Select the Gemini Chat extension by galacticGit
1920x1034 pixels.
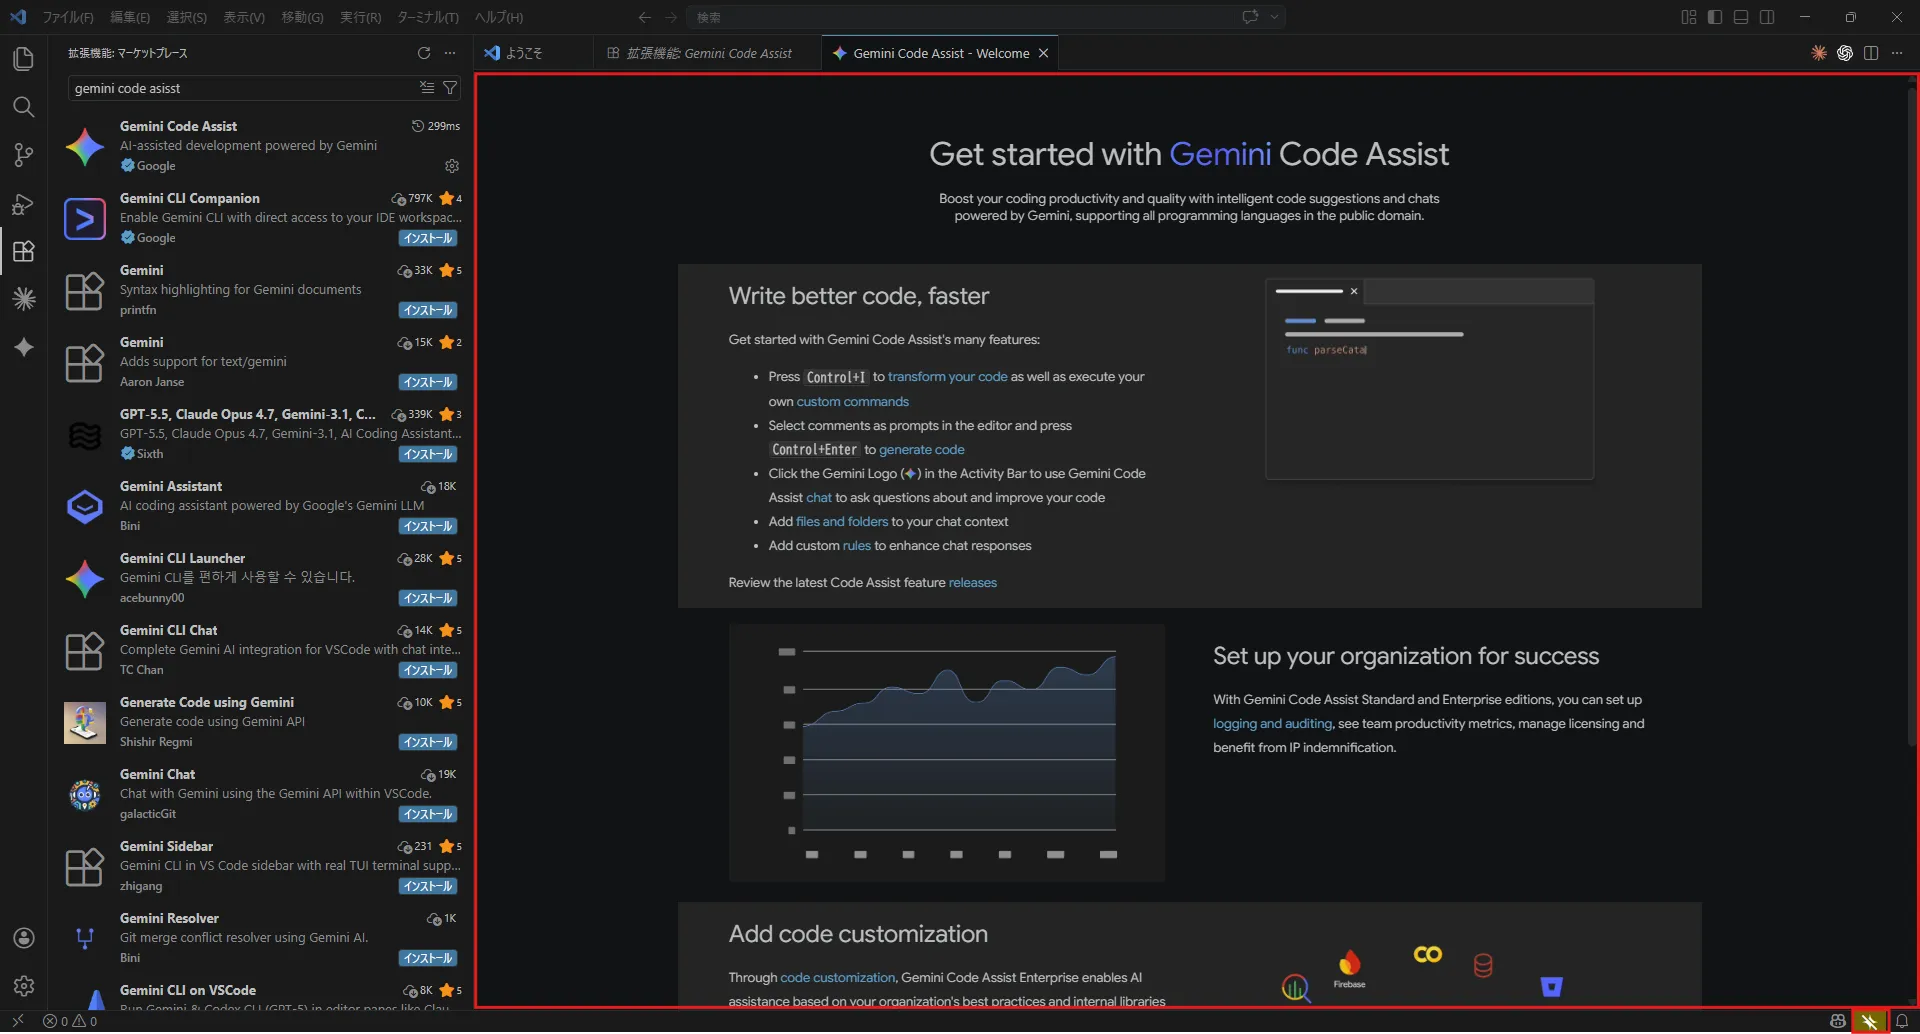tap(262, 794)
